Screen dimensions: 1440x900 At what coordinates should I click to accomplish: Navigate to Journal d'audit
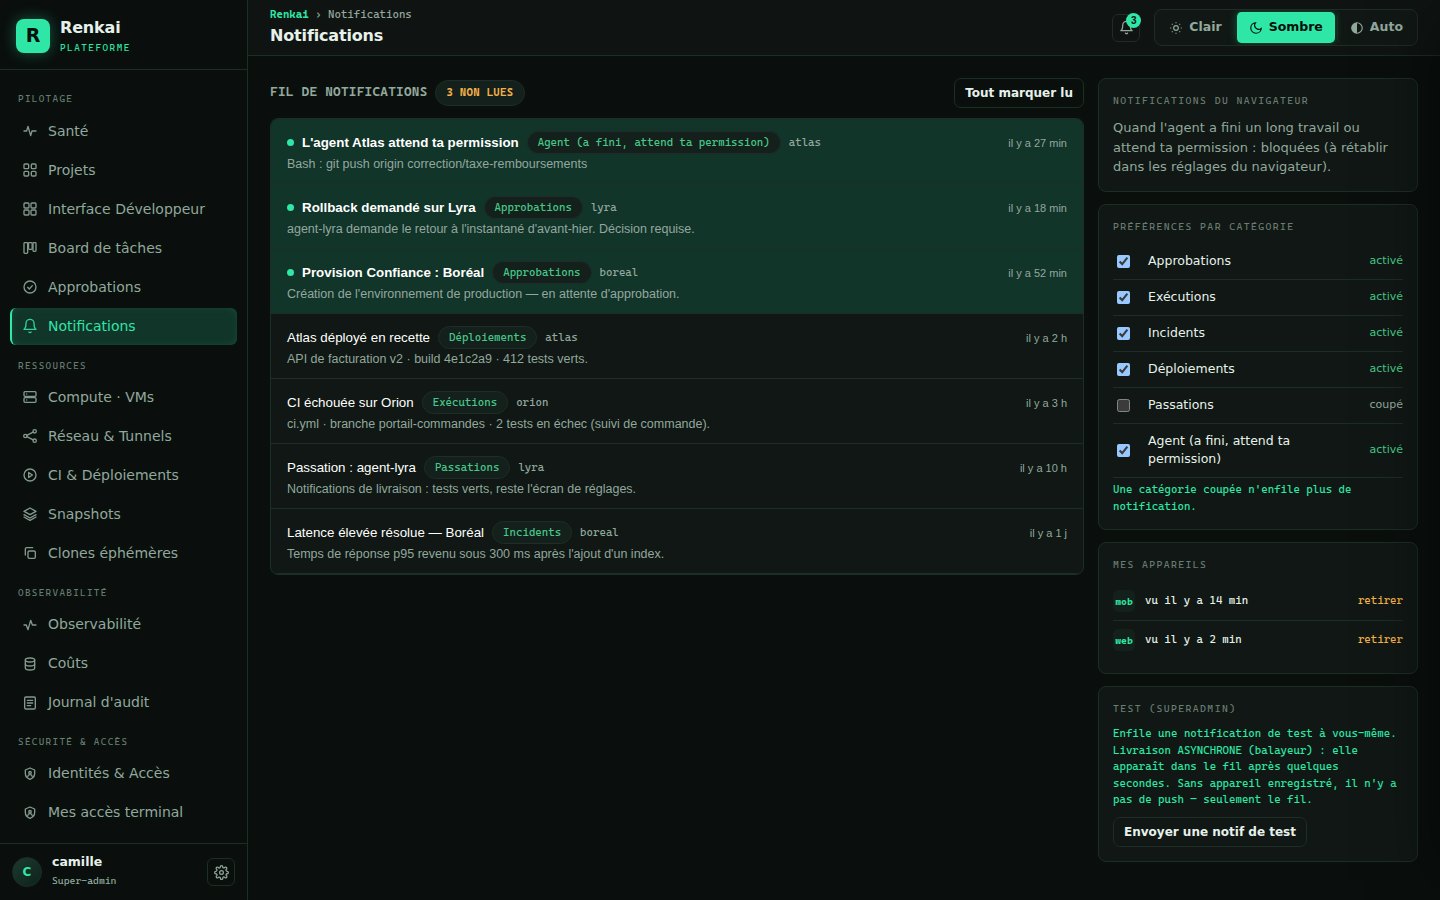point(123,702)
